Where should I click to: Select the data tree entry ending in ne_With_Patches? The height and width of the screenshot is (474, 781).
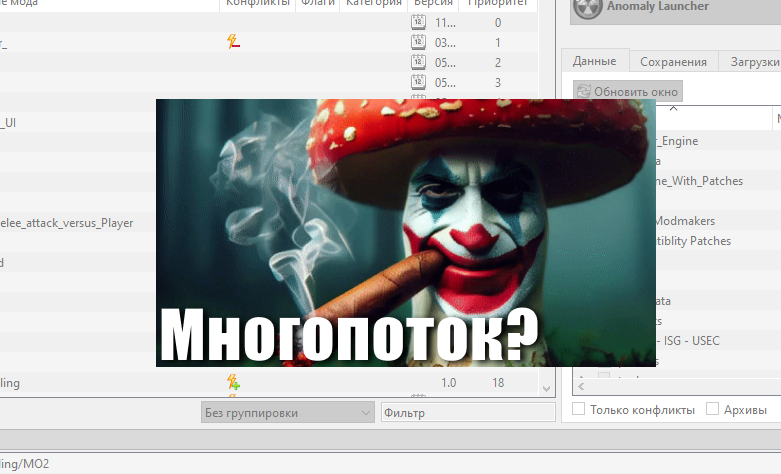click(699, 181)
